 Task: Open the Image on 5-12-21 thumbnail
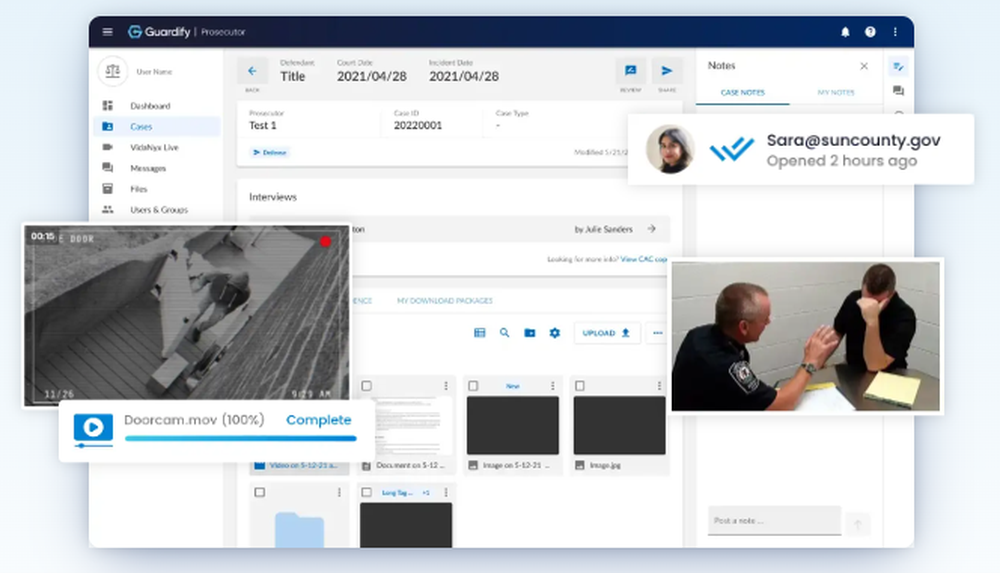(513, 426)
